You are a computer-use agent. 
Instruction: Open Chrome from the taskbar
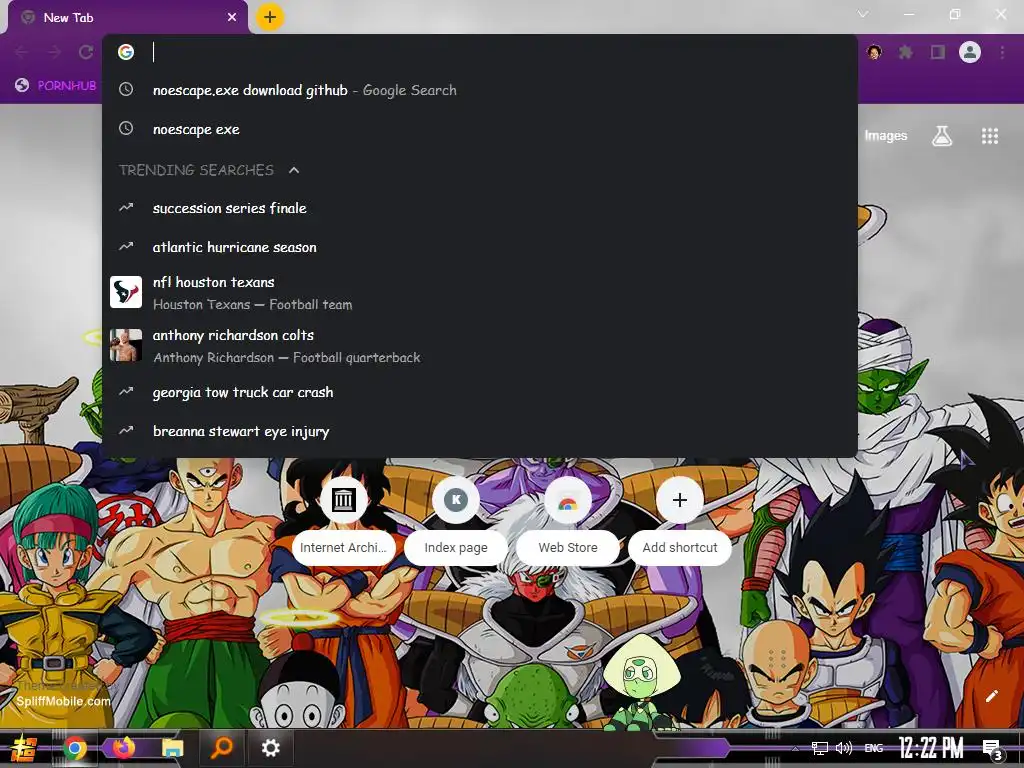74,748
